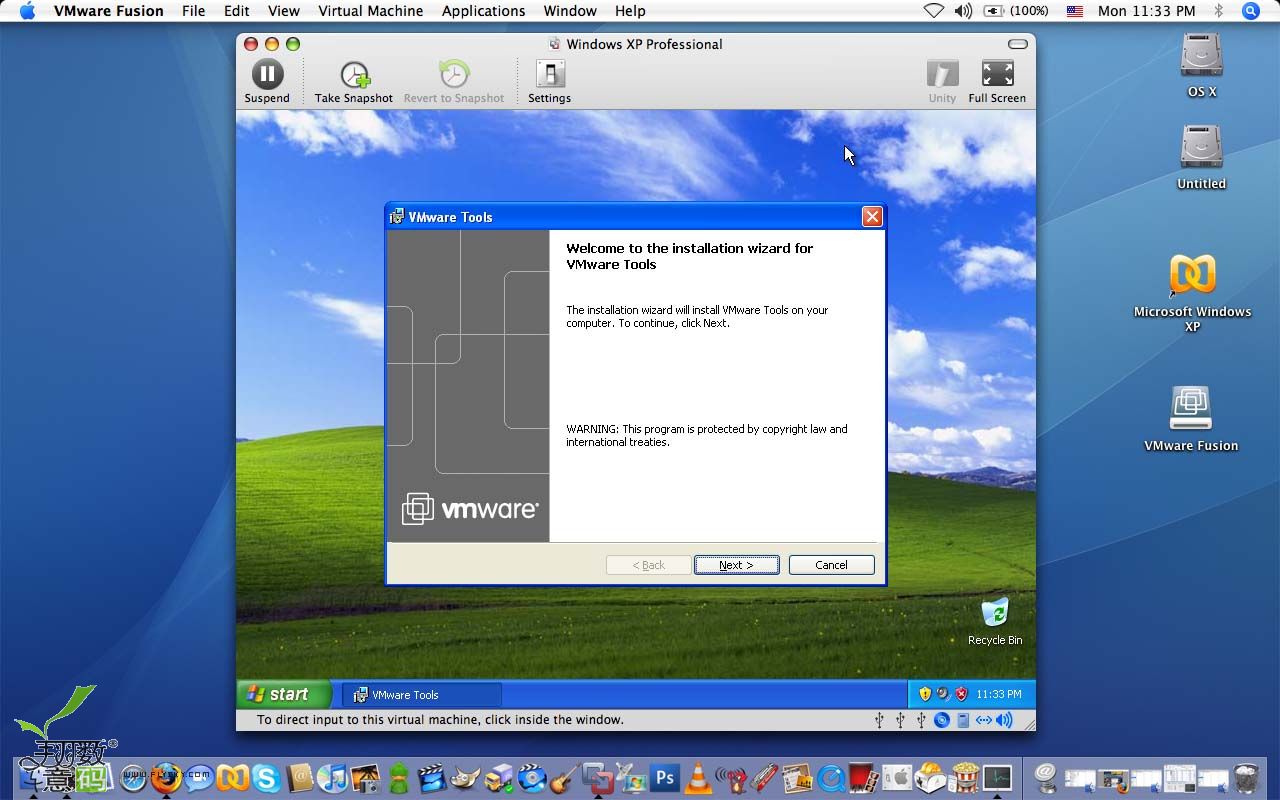
Task: Click the Bluetooth menu bar icon
Action: click(1218, 11)
